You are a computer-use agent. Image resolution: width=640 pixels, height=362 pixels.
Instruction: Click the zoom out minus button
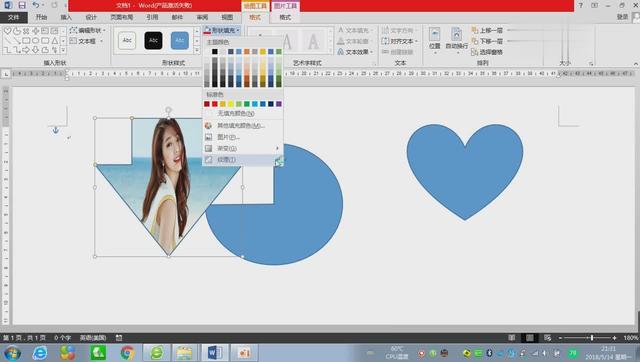tap(560, 338)
